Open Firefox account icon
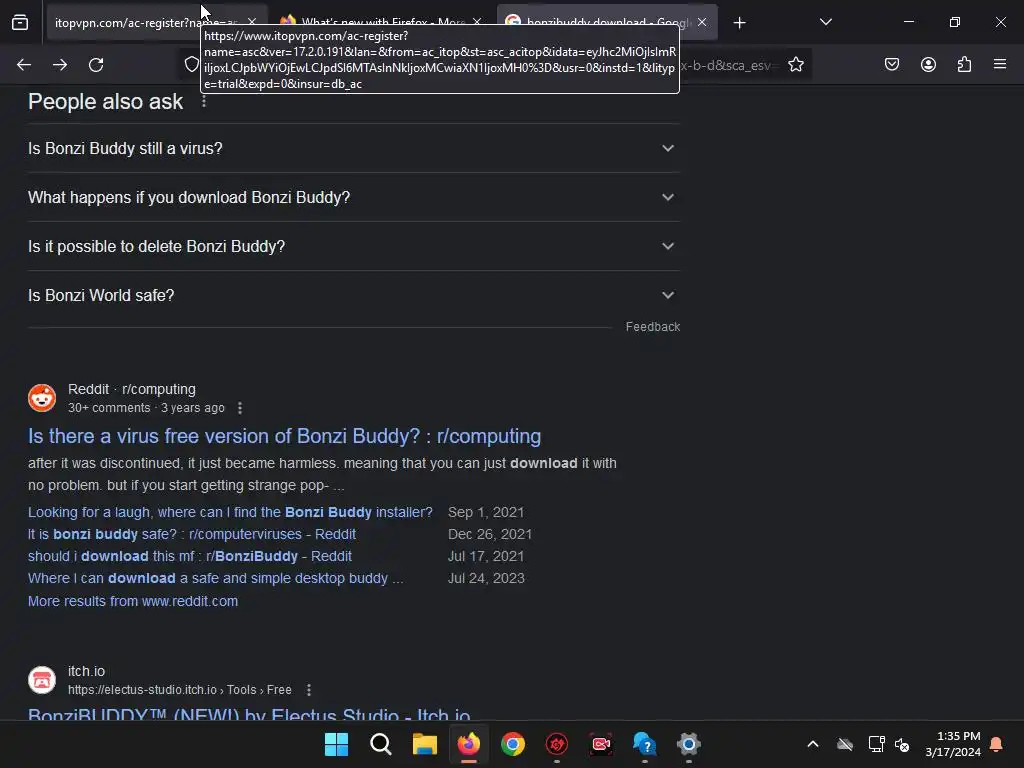 click(x=928, y=65)
